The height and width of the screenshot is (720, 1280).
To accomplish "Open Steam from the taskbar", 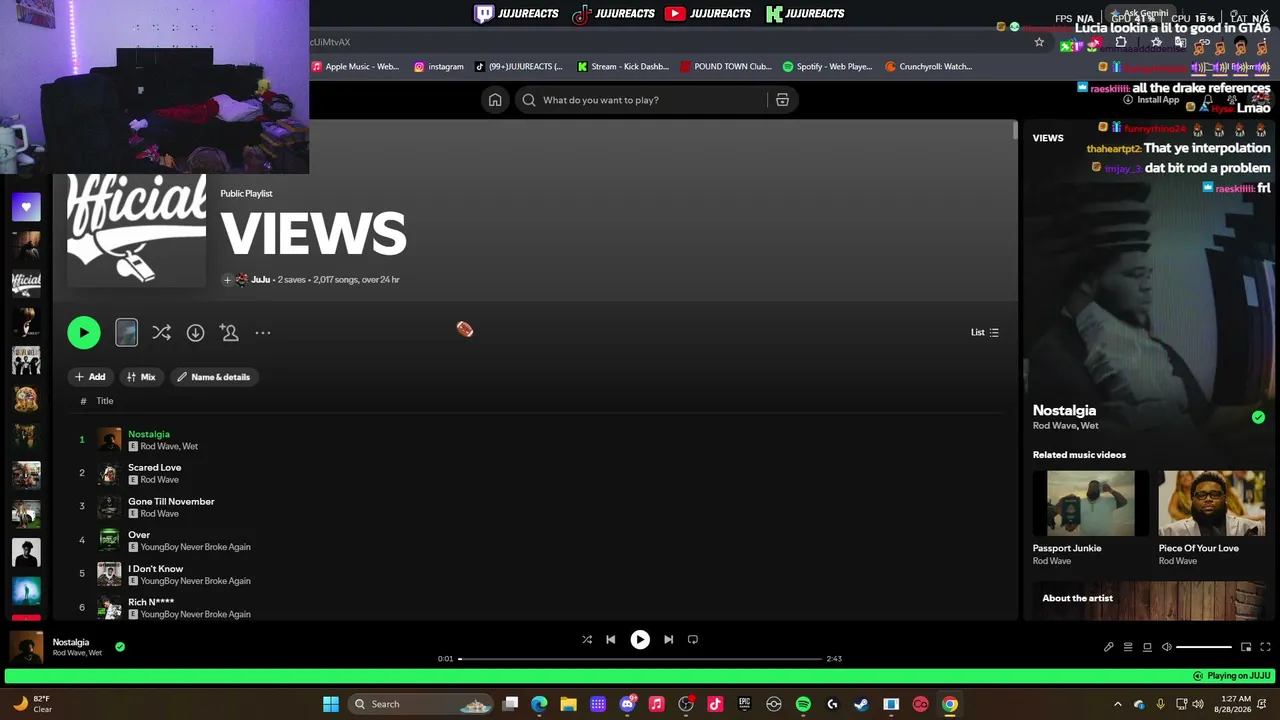I will (861, 704).
